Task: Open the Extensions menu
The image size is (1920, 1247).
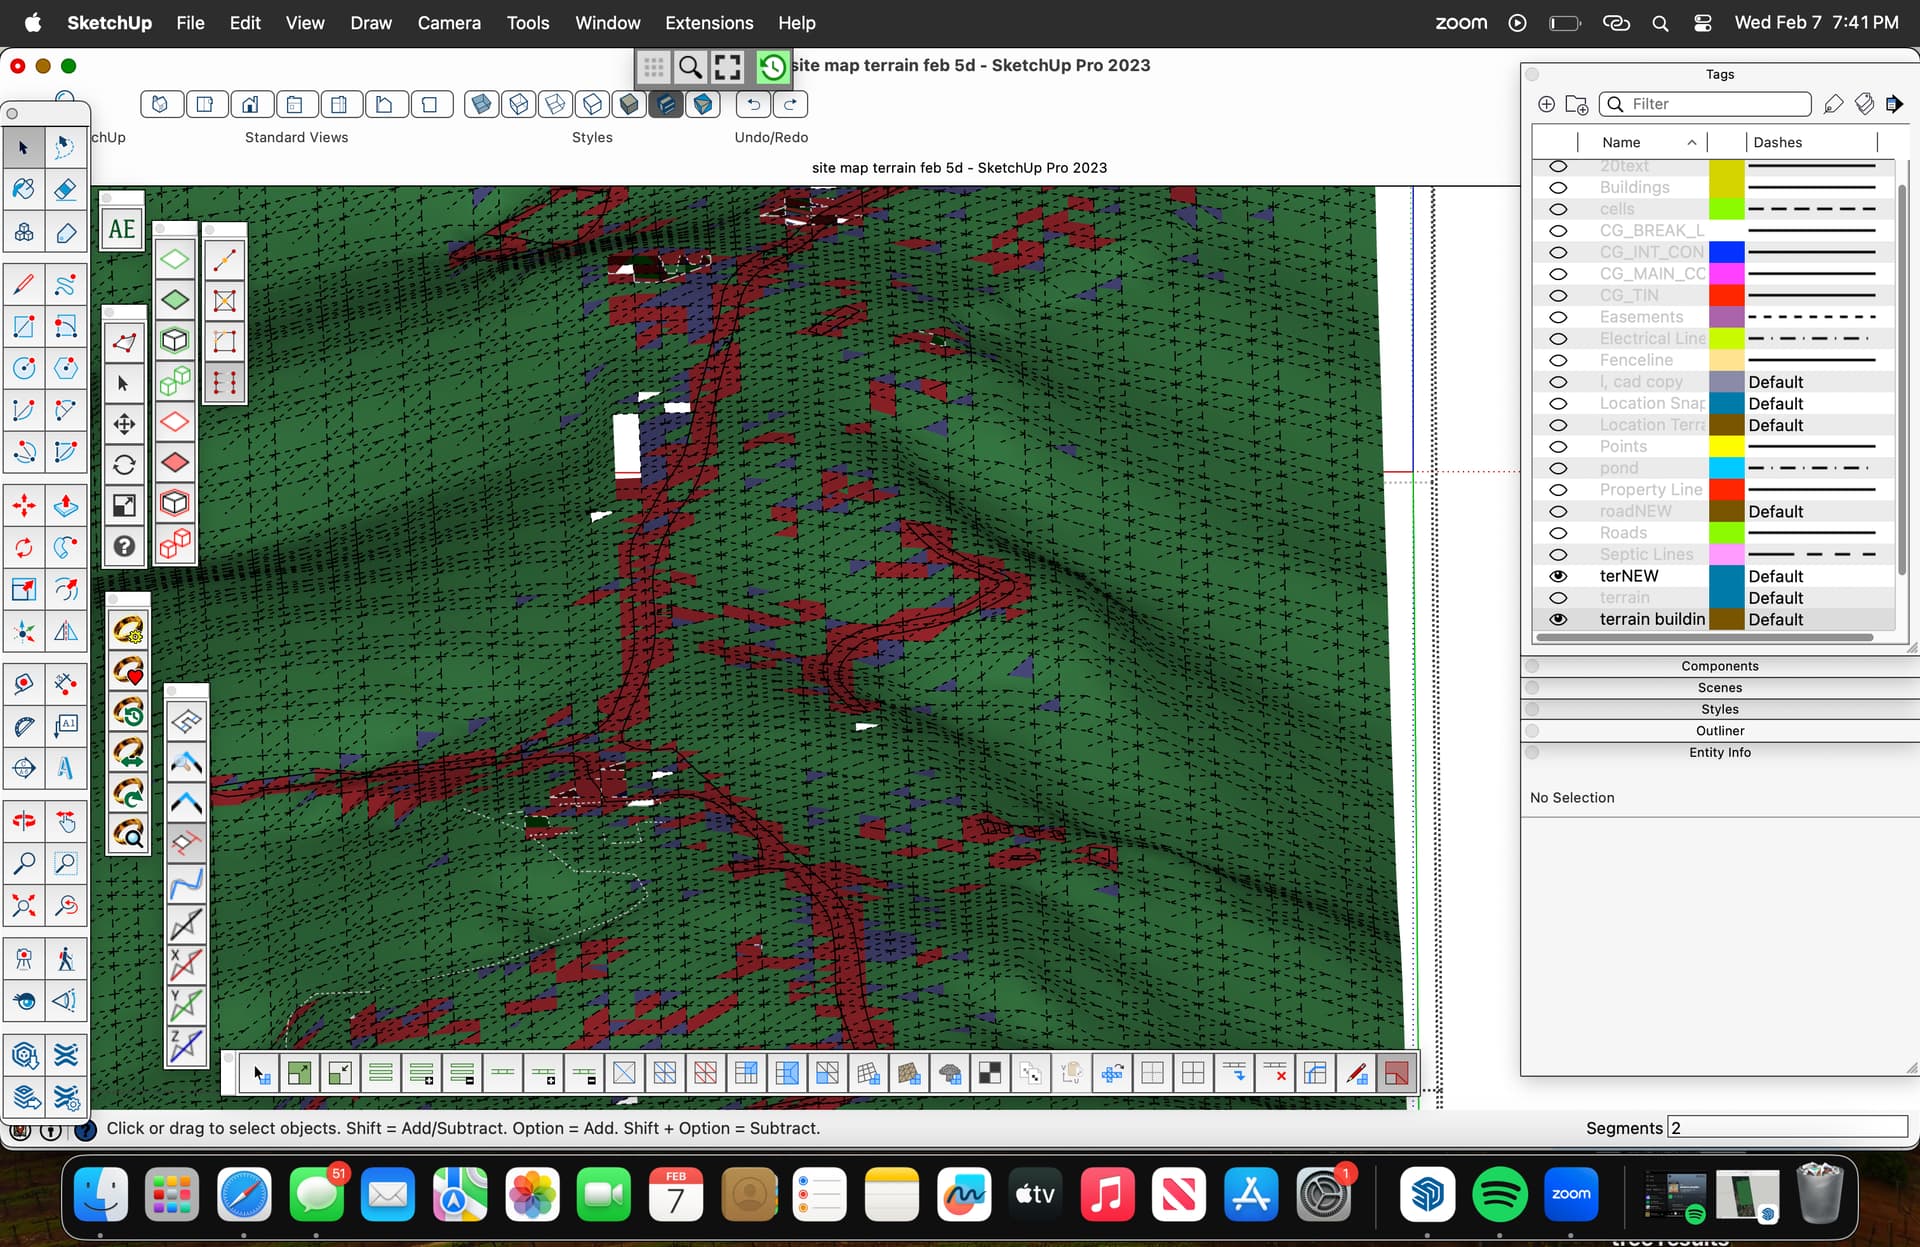Action: [x=709, y=22]
